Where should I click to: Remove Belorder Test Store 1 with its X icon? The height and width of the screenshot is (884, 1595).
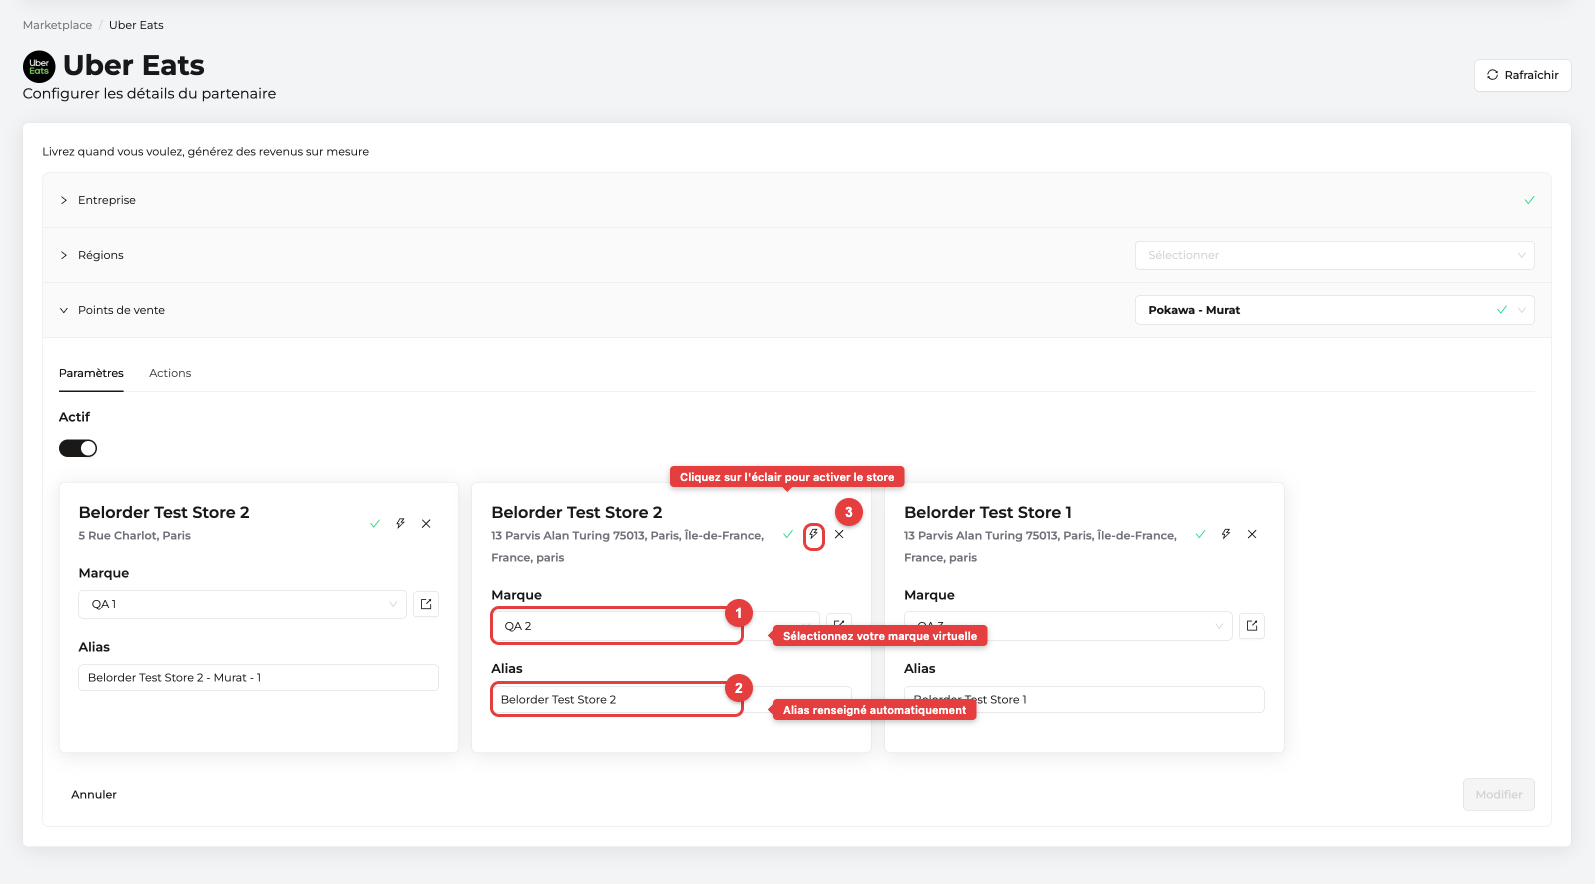pyautogui.click(x=1252, y=534)
